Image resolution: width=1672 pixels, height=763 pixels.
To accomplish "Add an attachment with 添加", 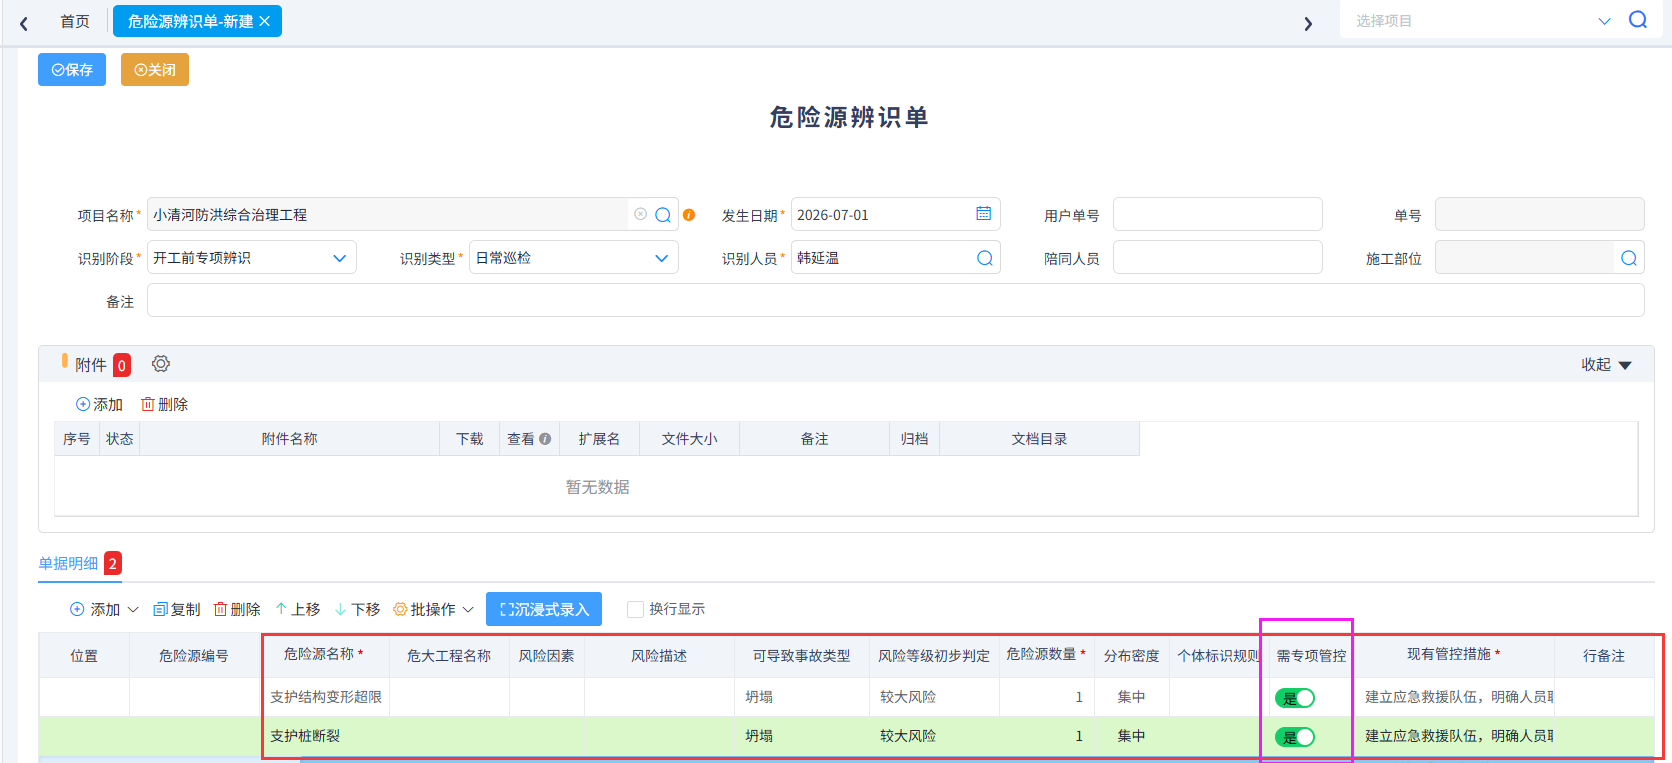I will [99, 404].
